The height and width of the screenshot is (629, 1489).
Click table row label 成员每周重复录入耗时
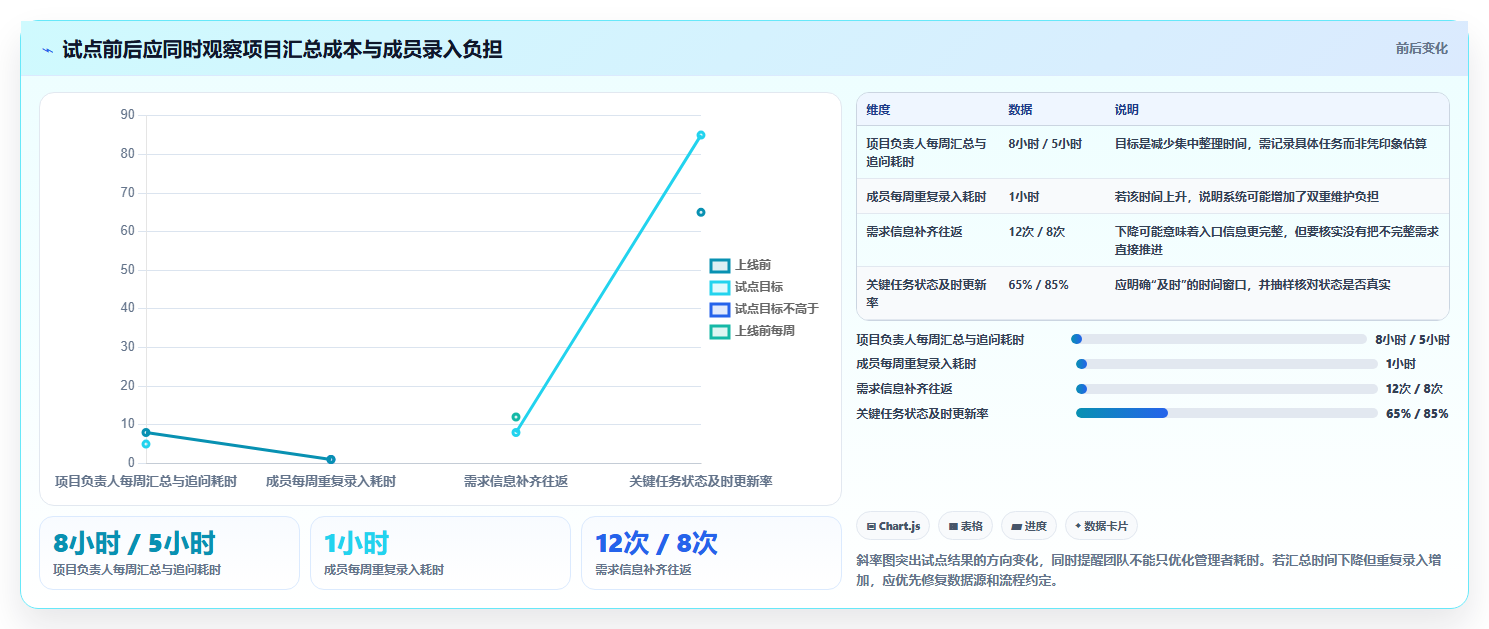click(x=926, y=197)
